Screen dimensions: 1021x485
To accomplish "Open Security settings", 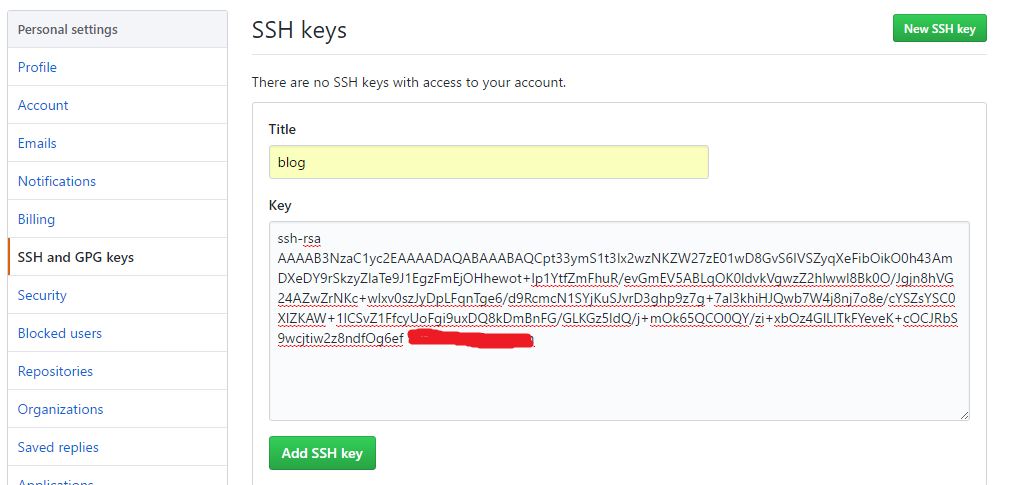I will pos(42,295).
